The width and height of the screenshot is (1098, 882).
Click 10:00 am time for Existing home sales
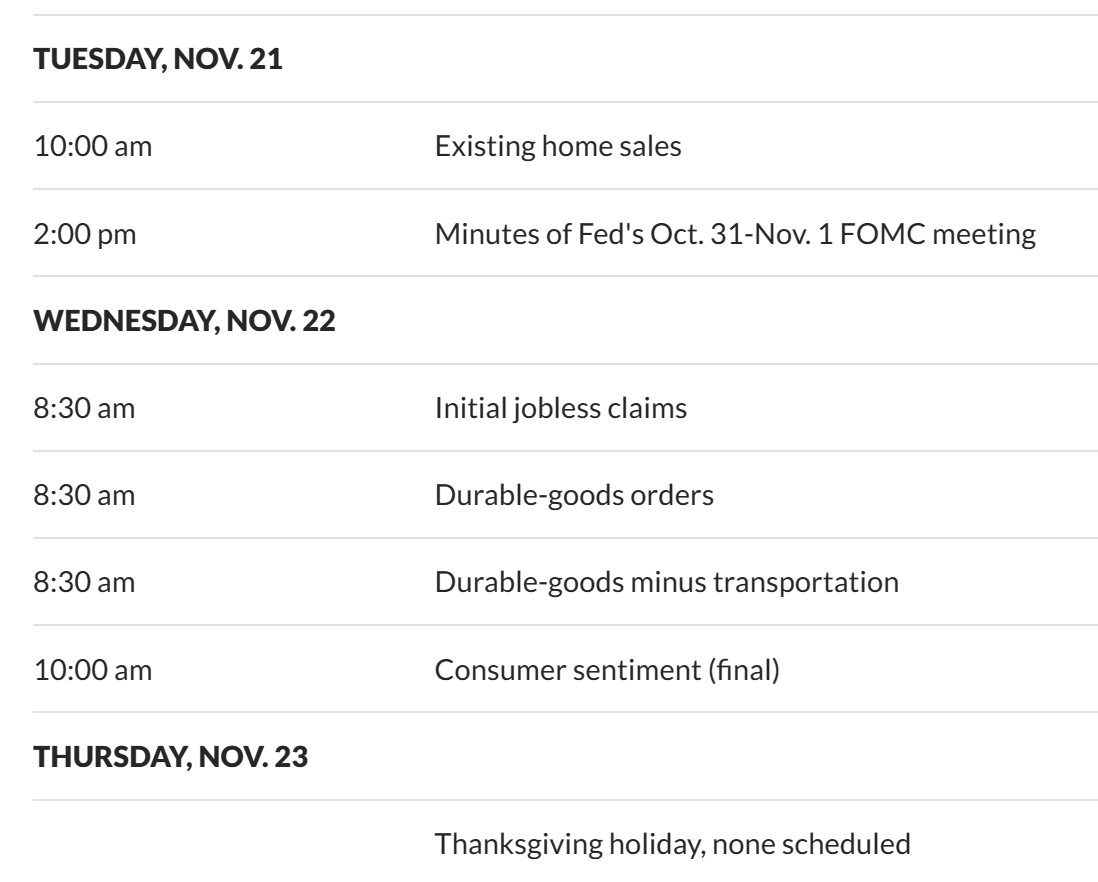pyautogui.click(x=93, y=147)
